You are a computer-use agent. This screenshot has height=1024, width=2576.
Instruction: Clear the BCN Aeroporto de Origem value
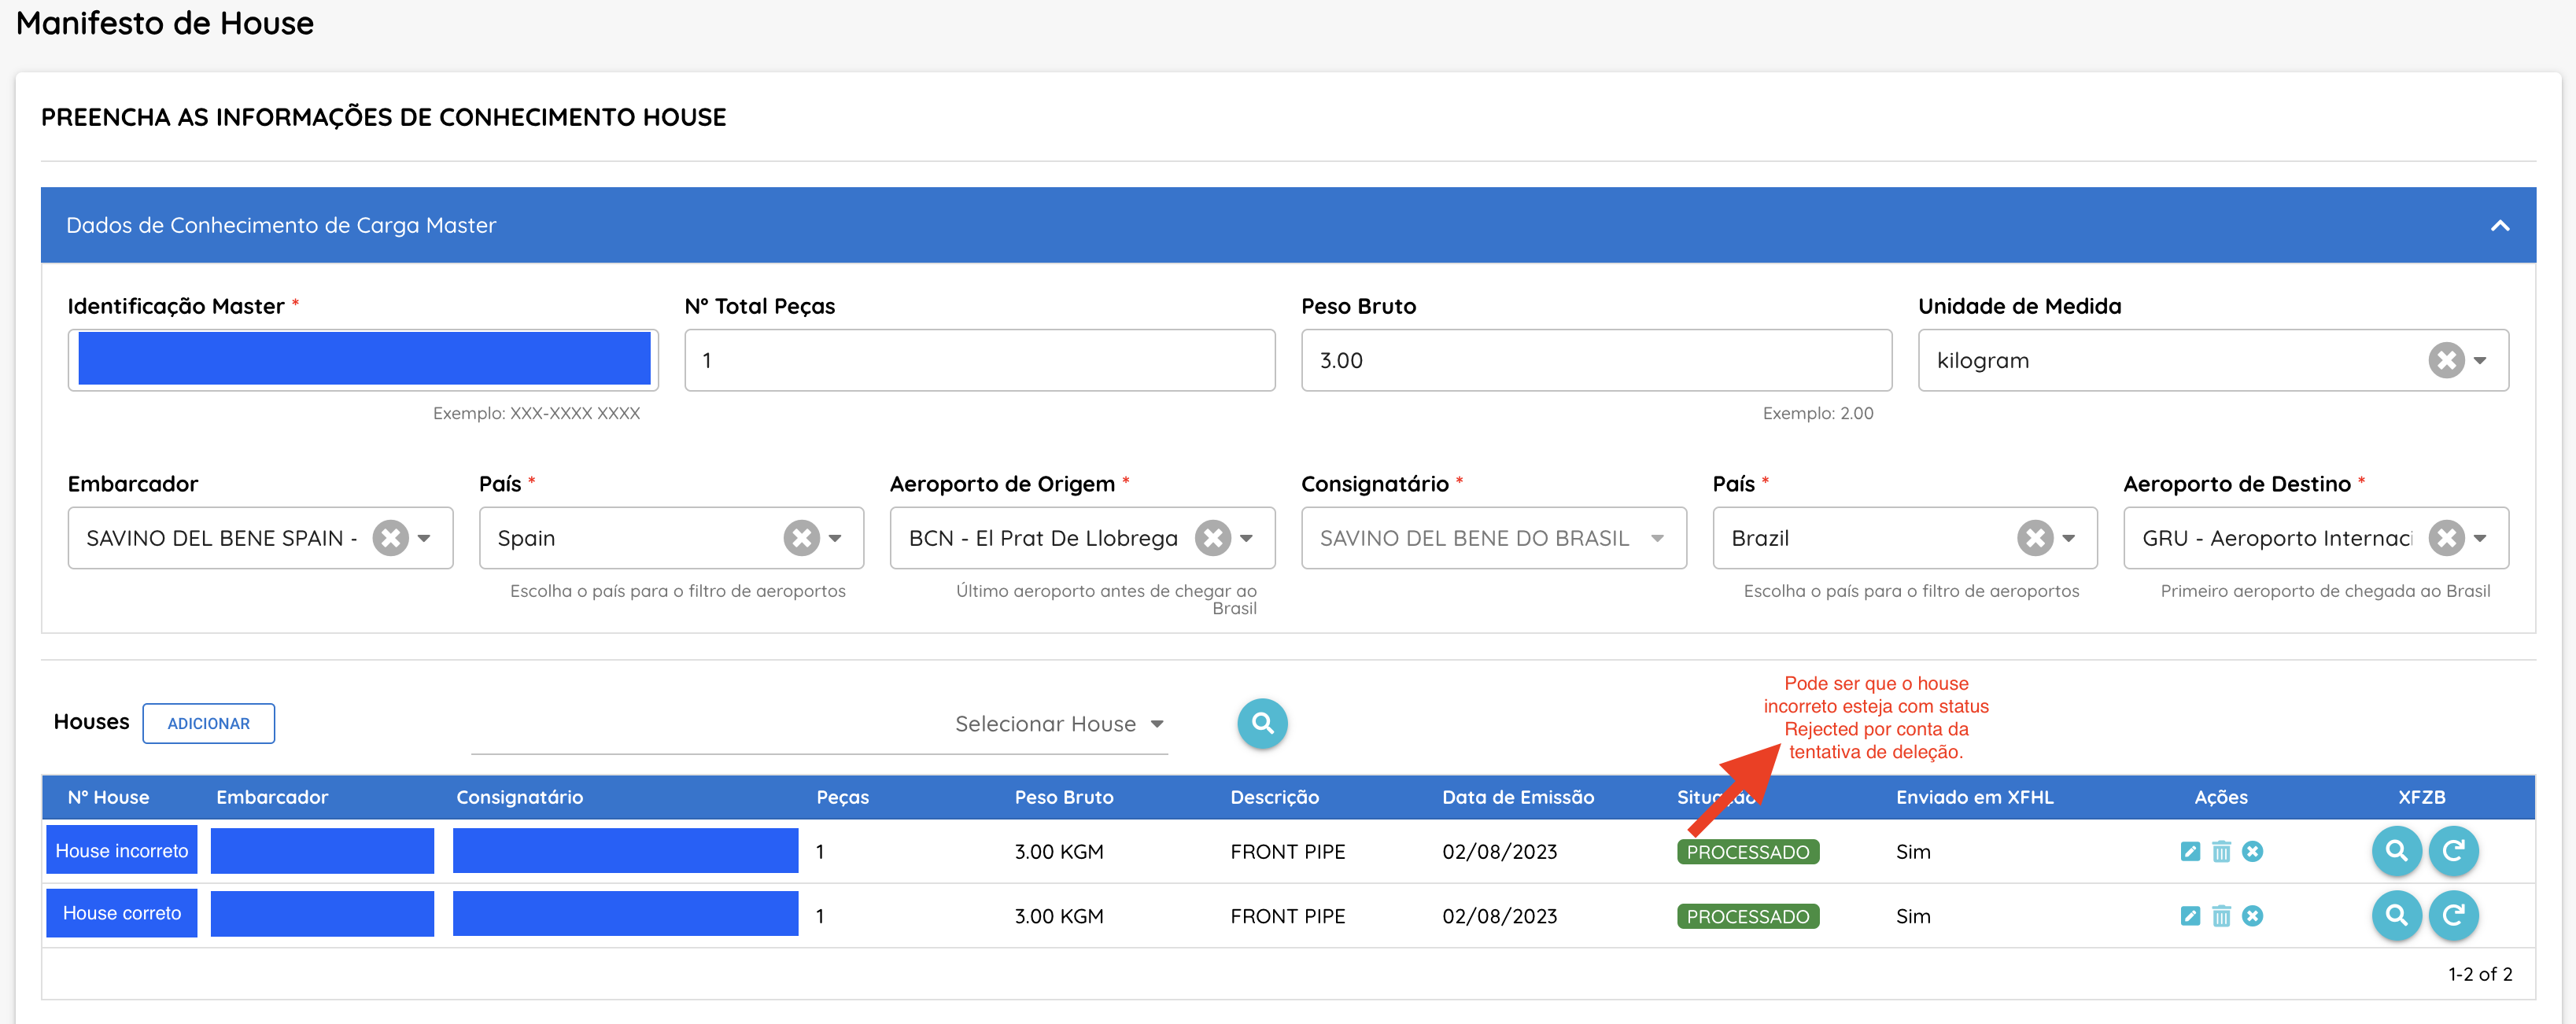(1212, 538)
